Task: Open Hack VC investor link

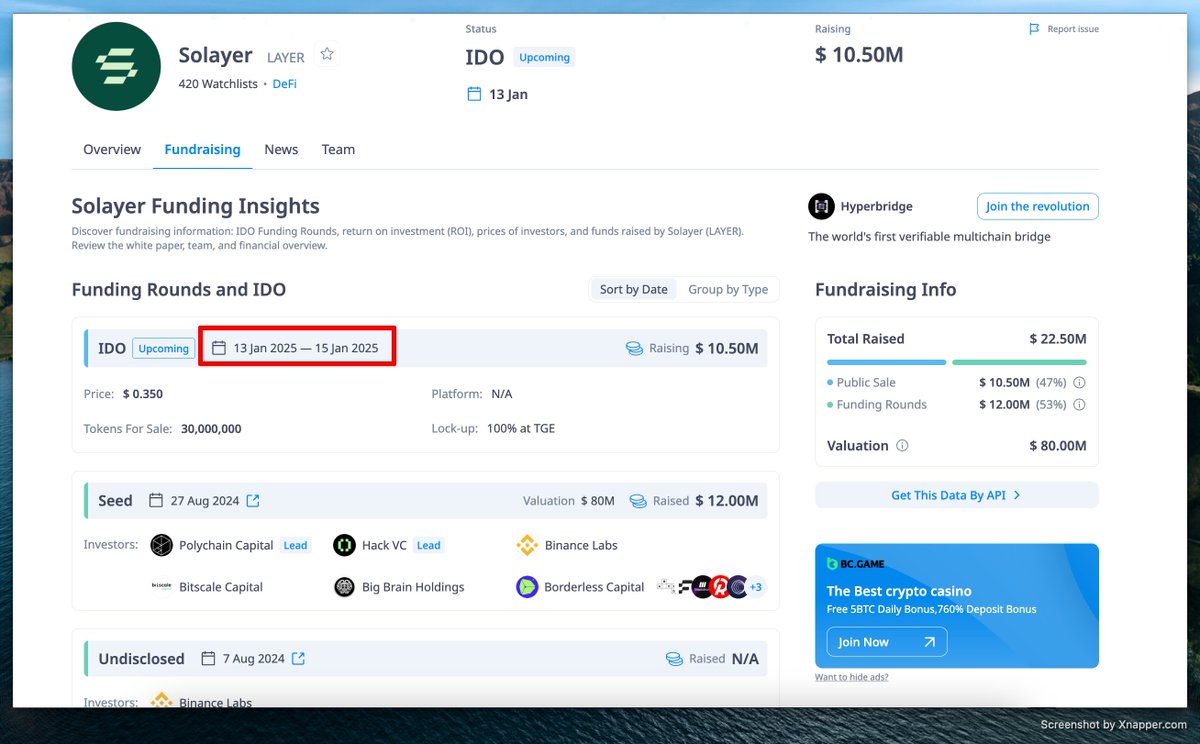Action: [384, 545]
